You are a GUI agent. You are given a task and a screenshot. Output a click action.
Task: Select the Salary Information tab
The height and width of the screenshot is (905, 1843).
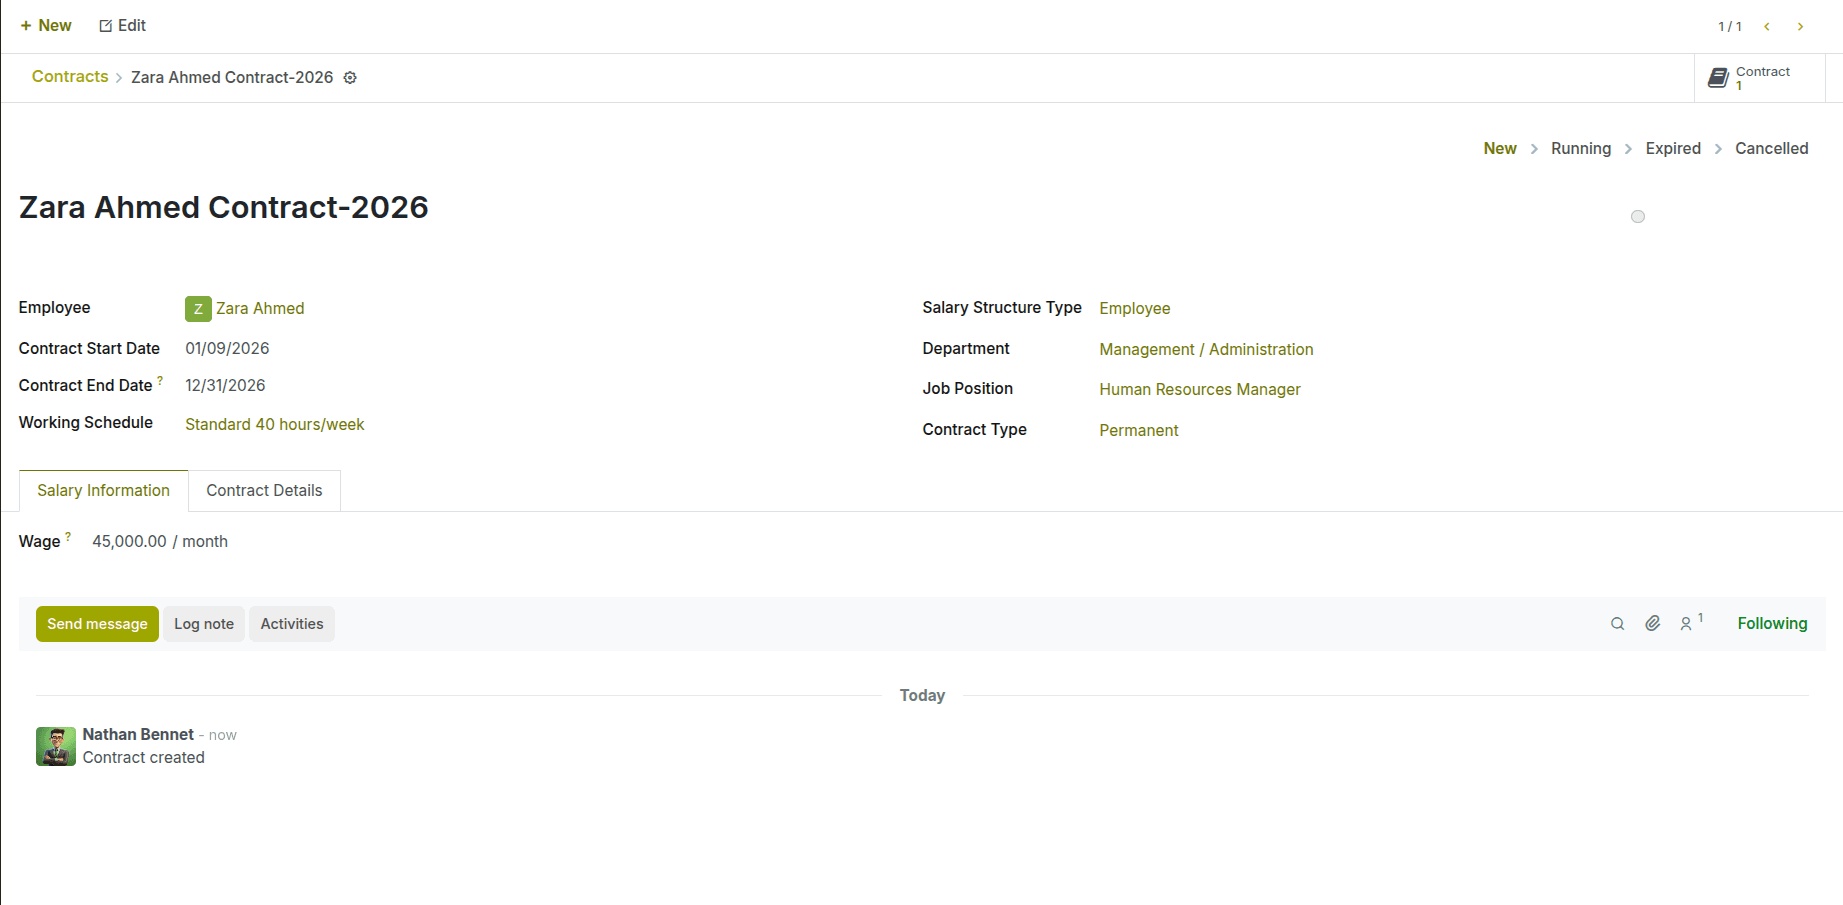(x=103, y=490)
